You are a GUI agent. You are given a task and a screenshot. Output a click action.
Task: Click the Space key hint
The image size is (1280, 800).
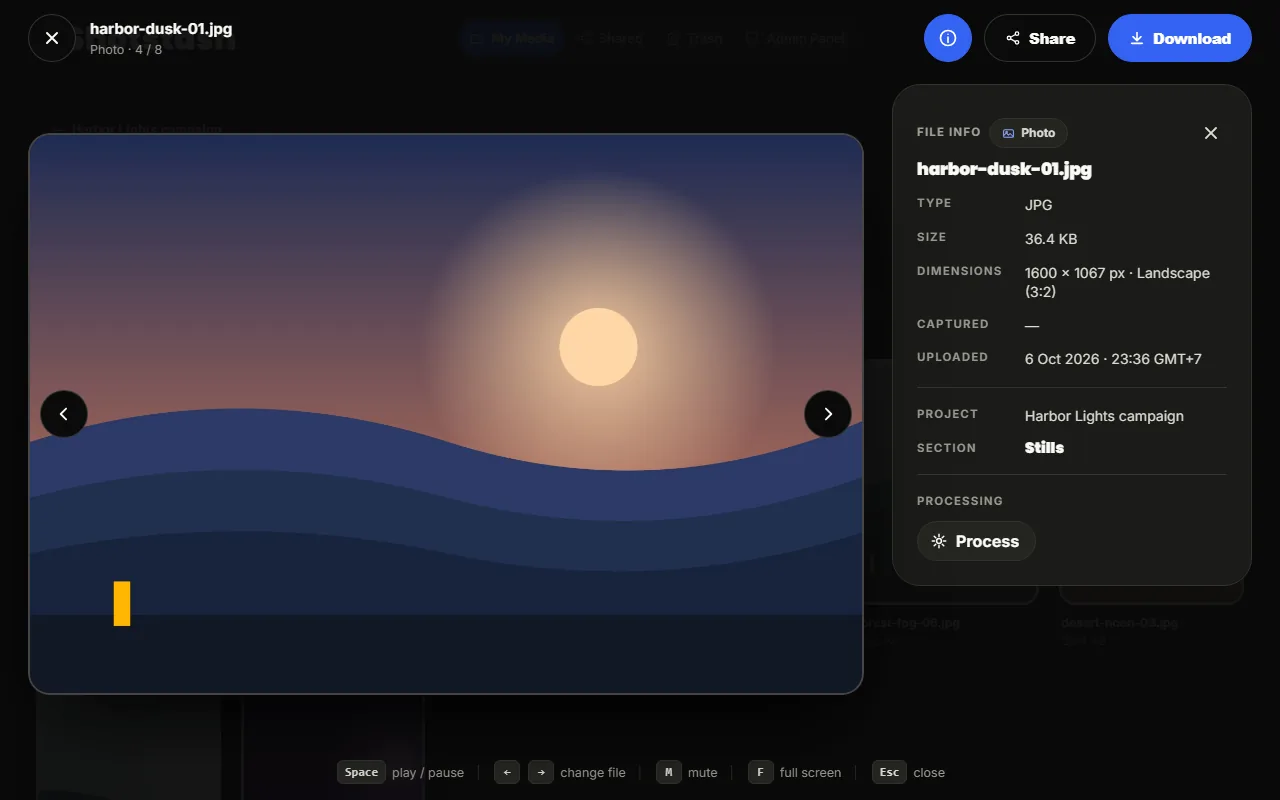point(361,772)
